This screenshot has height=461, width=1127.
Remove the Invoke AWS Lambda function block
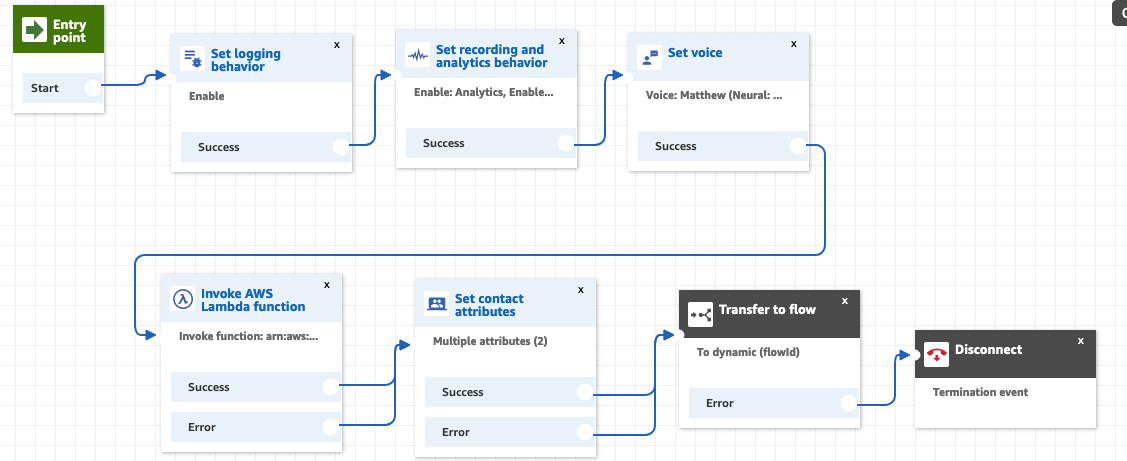(327, 285)
